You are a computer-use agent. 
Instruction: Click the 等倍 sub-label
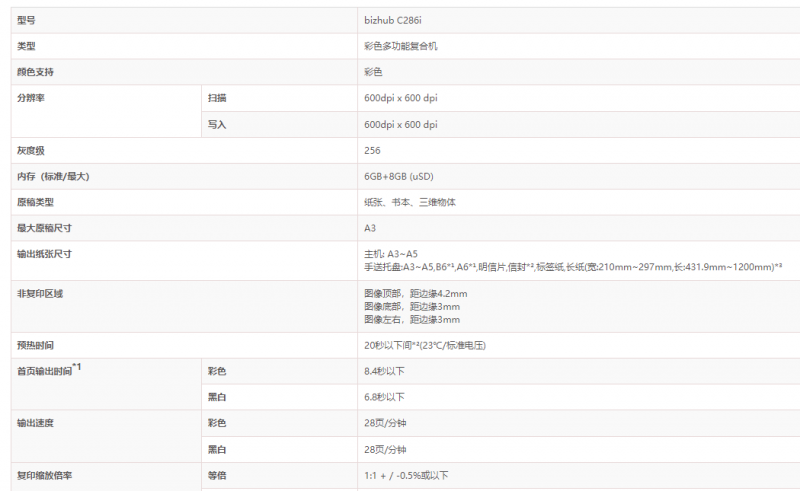pyautogui.click(x=217, y=476)
